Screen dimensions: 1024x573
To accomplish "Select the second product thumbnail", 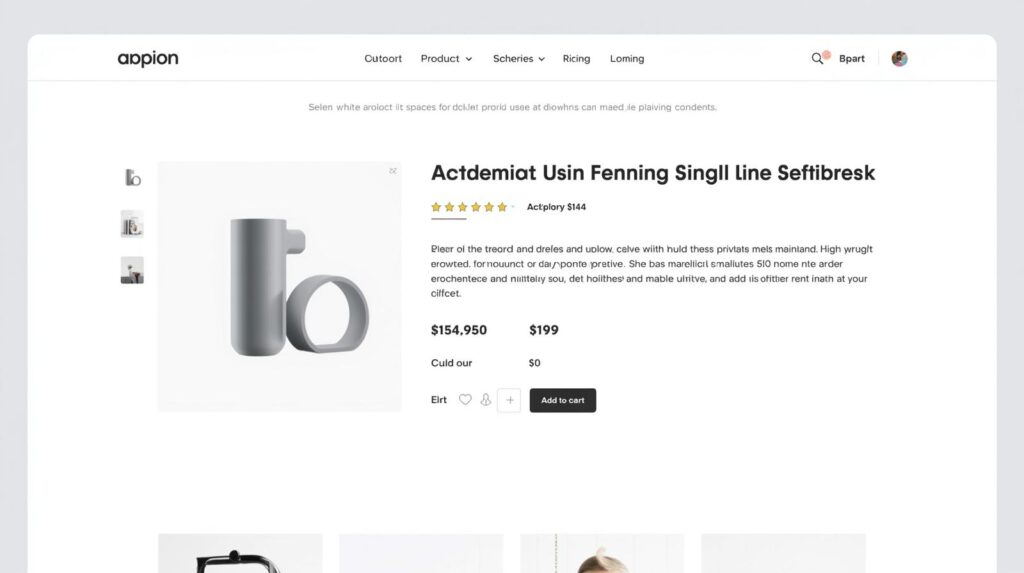I will 132,224.
